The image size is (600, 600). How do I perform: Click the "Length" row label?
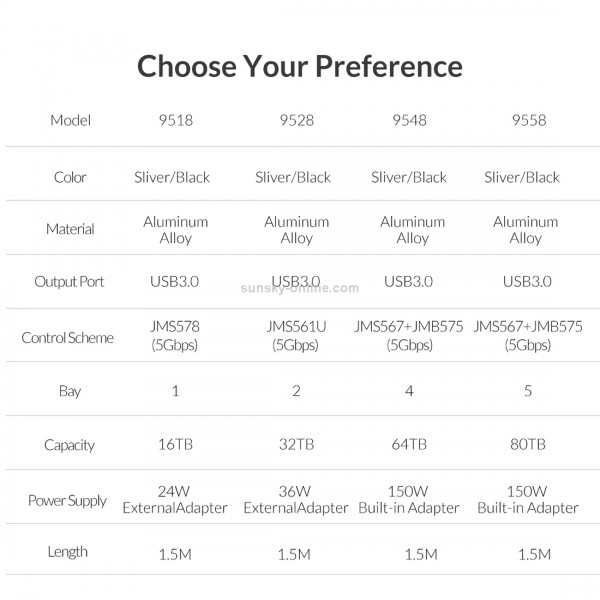pos(68,552)
